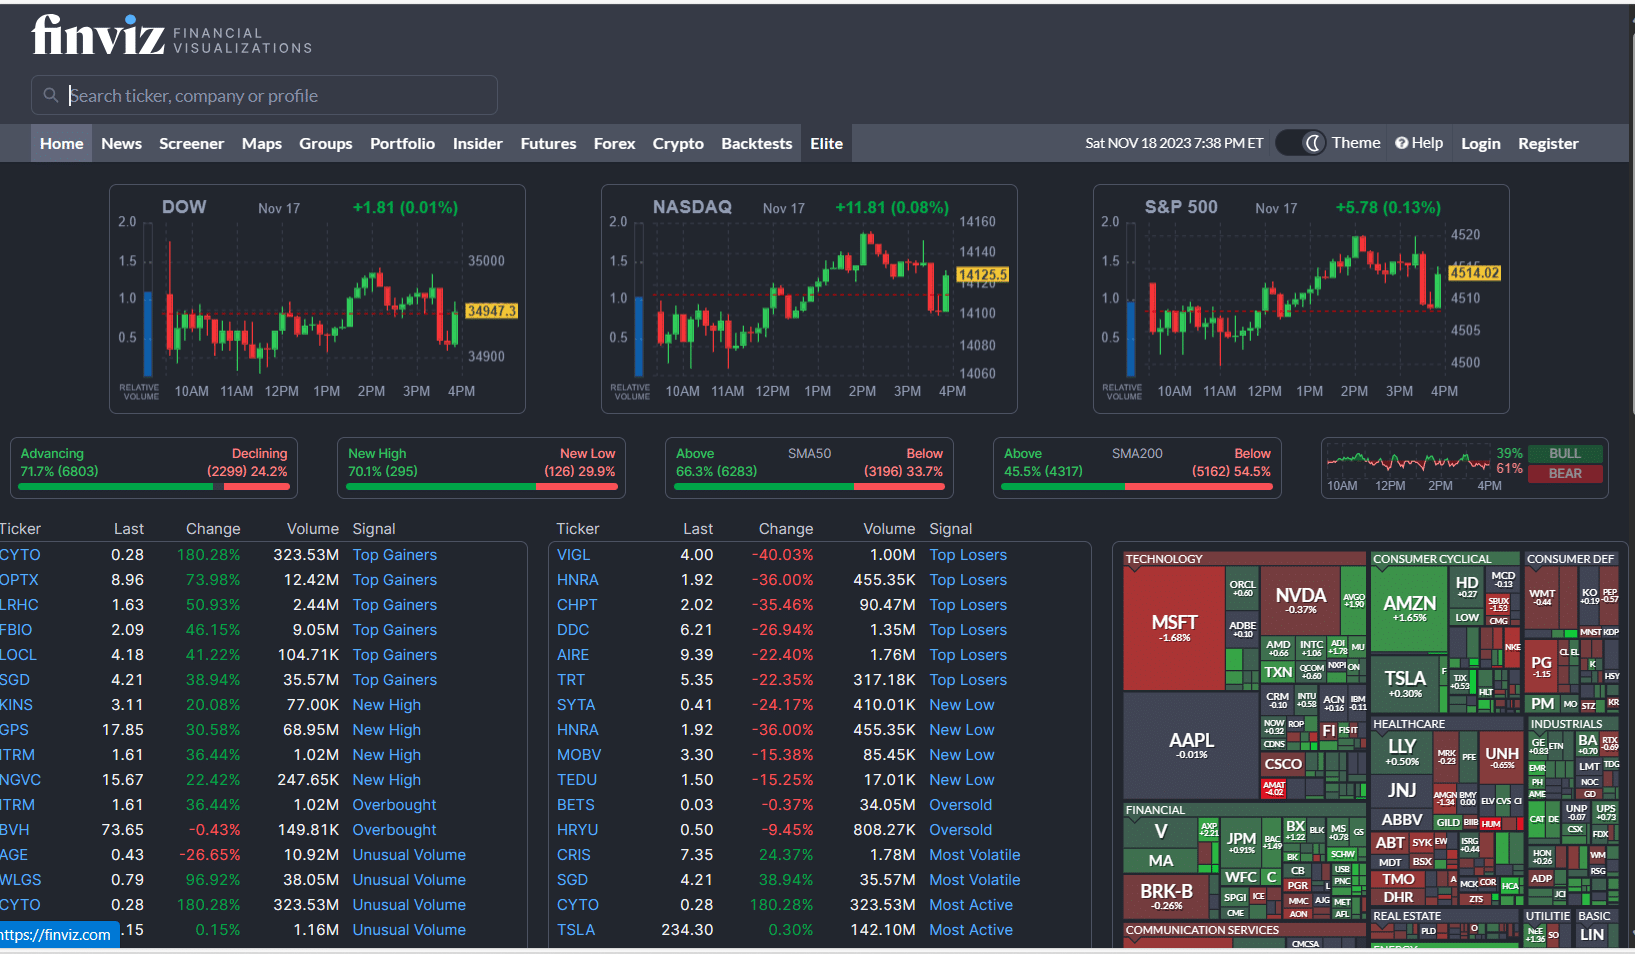
Task: Open the DOW intraday chart
Action: (317, 298)
